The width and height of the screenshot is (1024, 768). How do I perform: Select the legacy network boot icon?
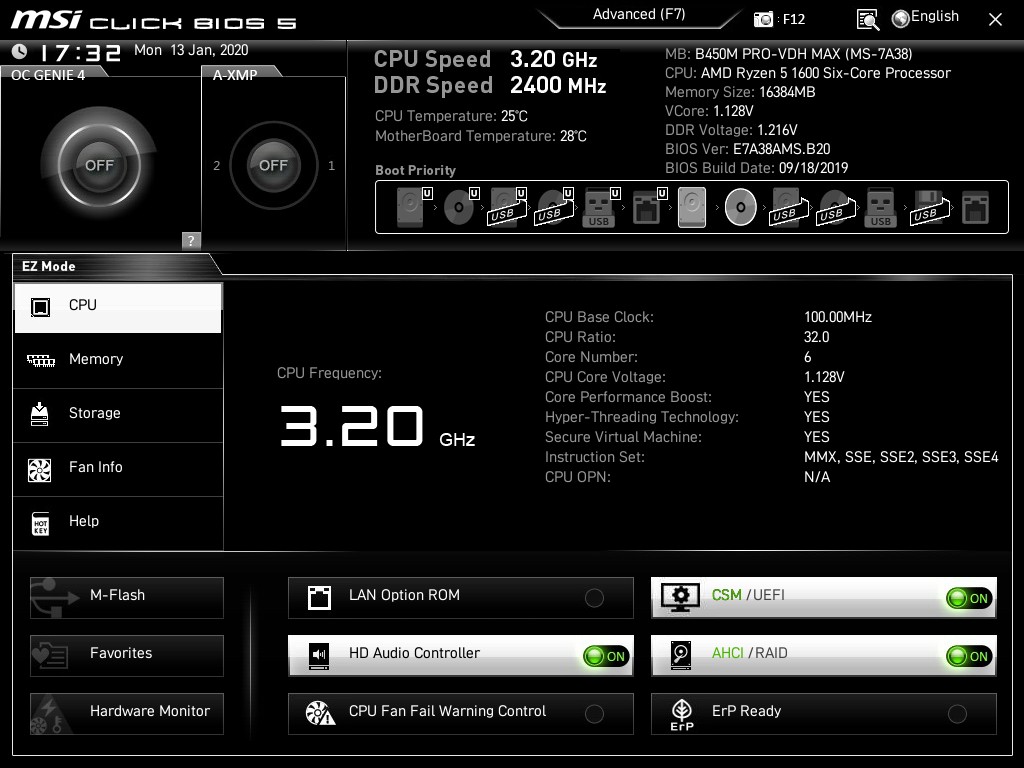pyautogui.click(x=976, y=207)
